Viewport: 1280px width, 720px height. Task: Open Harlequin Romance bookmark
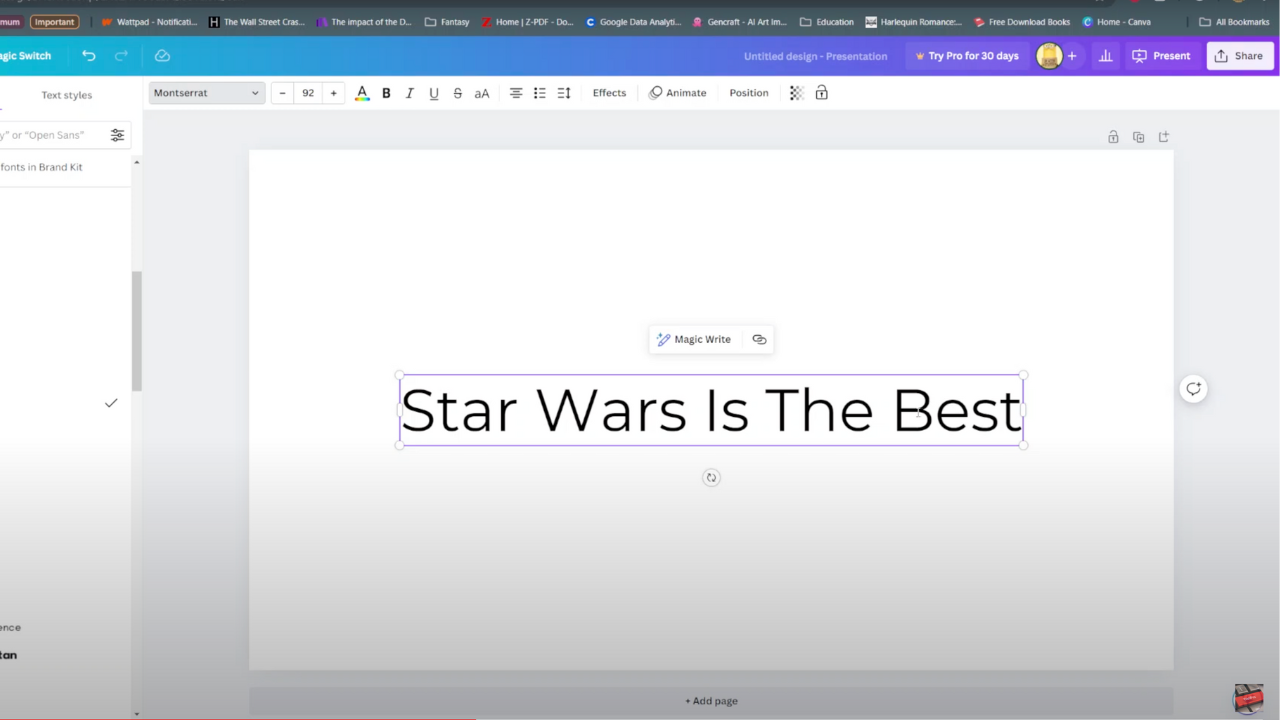tap(913, 22)
